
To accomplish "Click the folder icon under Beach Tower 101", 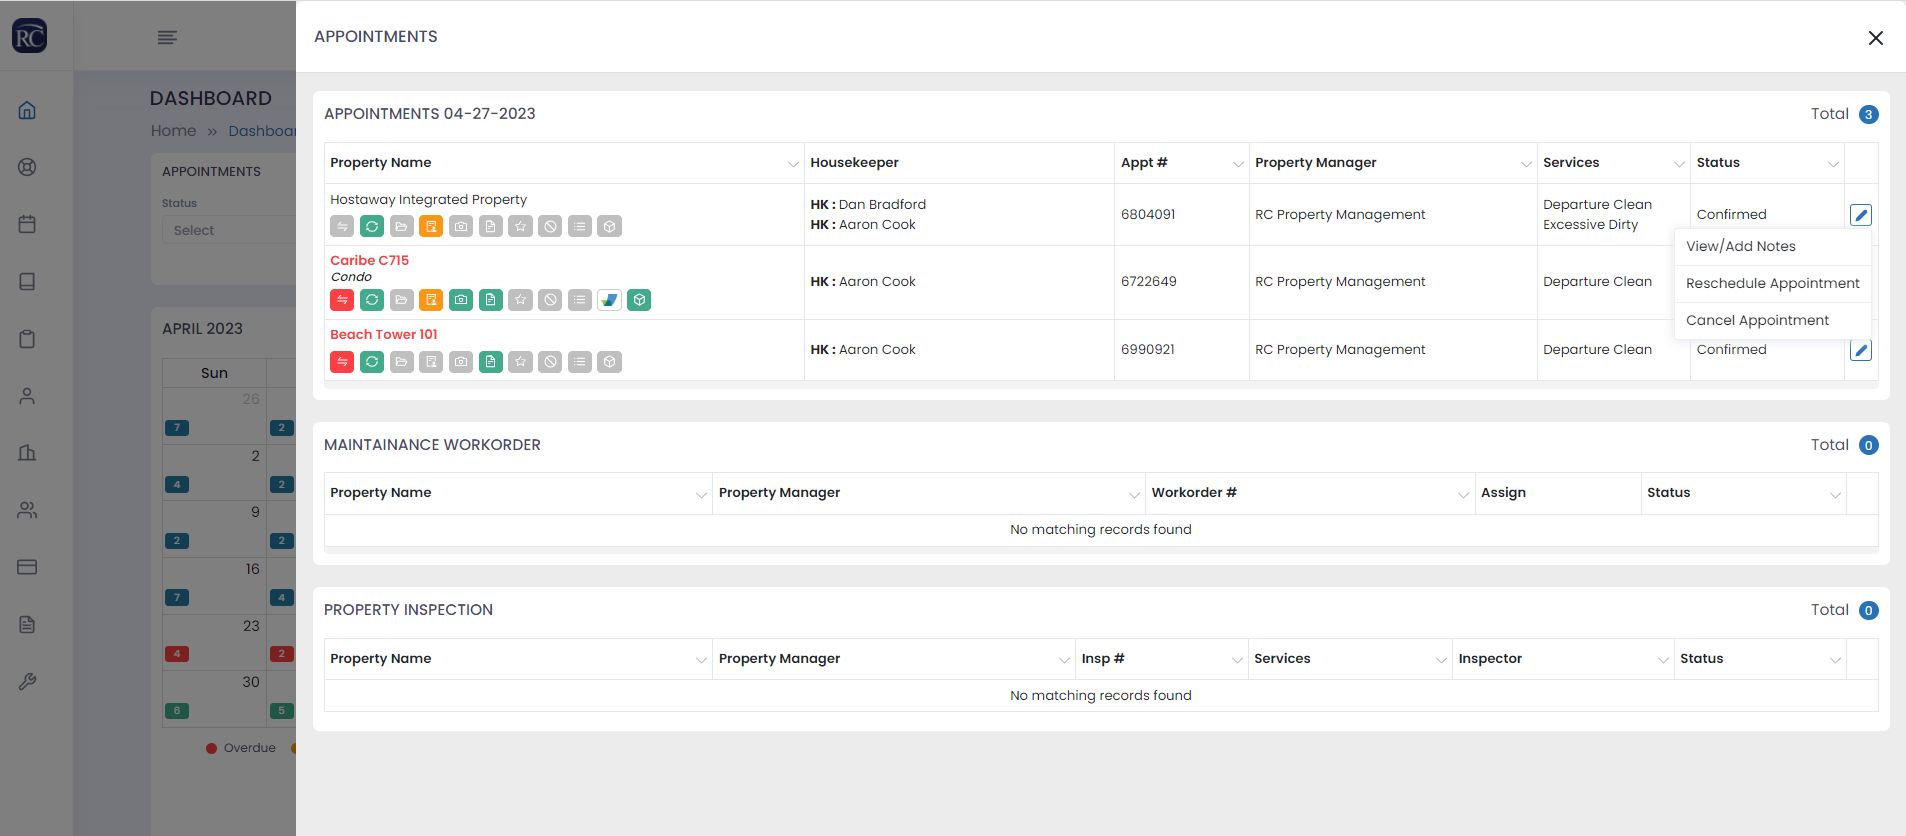I will pyautogui.click(x=401, y=362).
